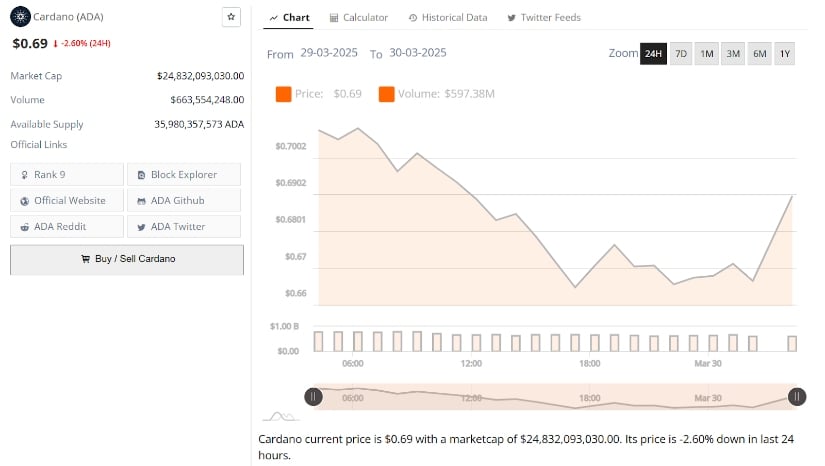Select the 24H zoom range

[x=653, y=53]
